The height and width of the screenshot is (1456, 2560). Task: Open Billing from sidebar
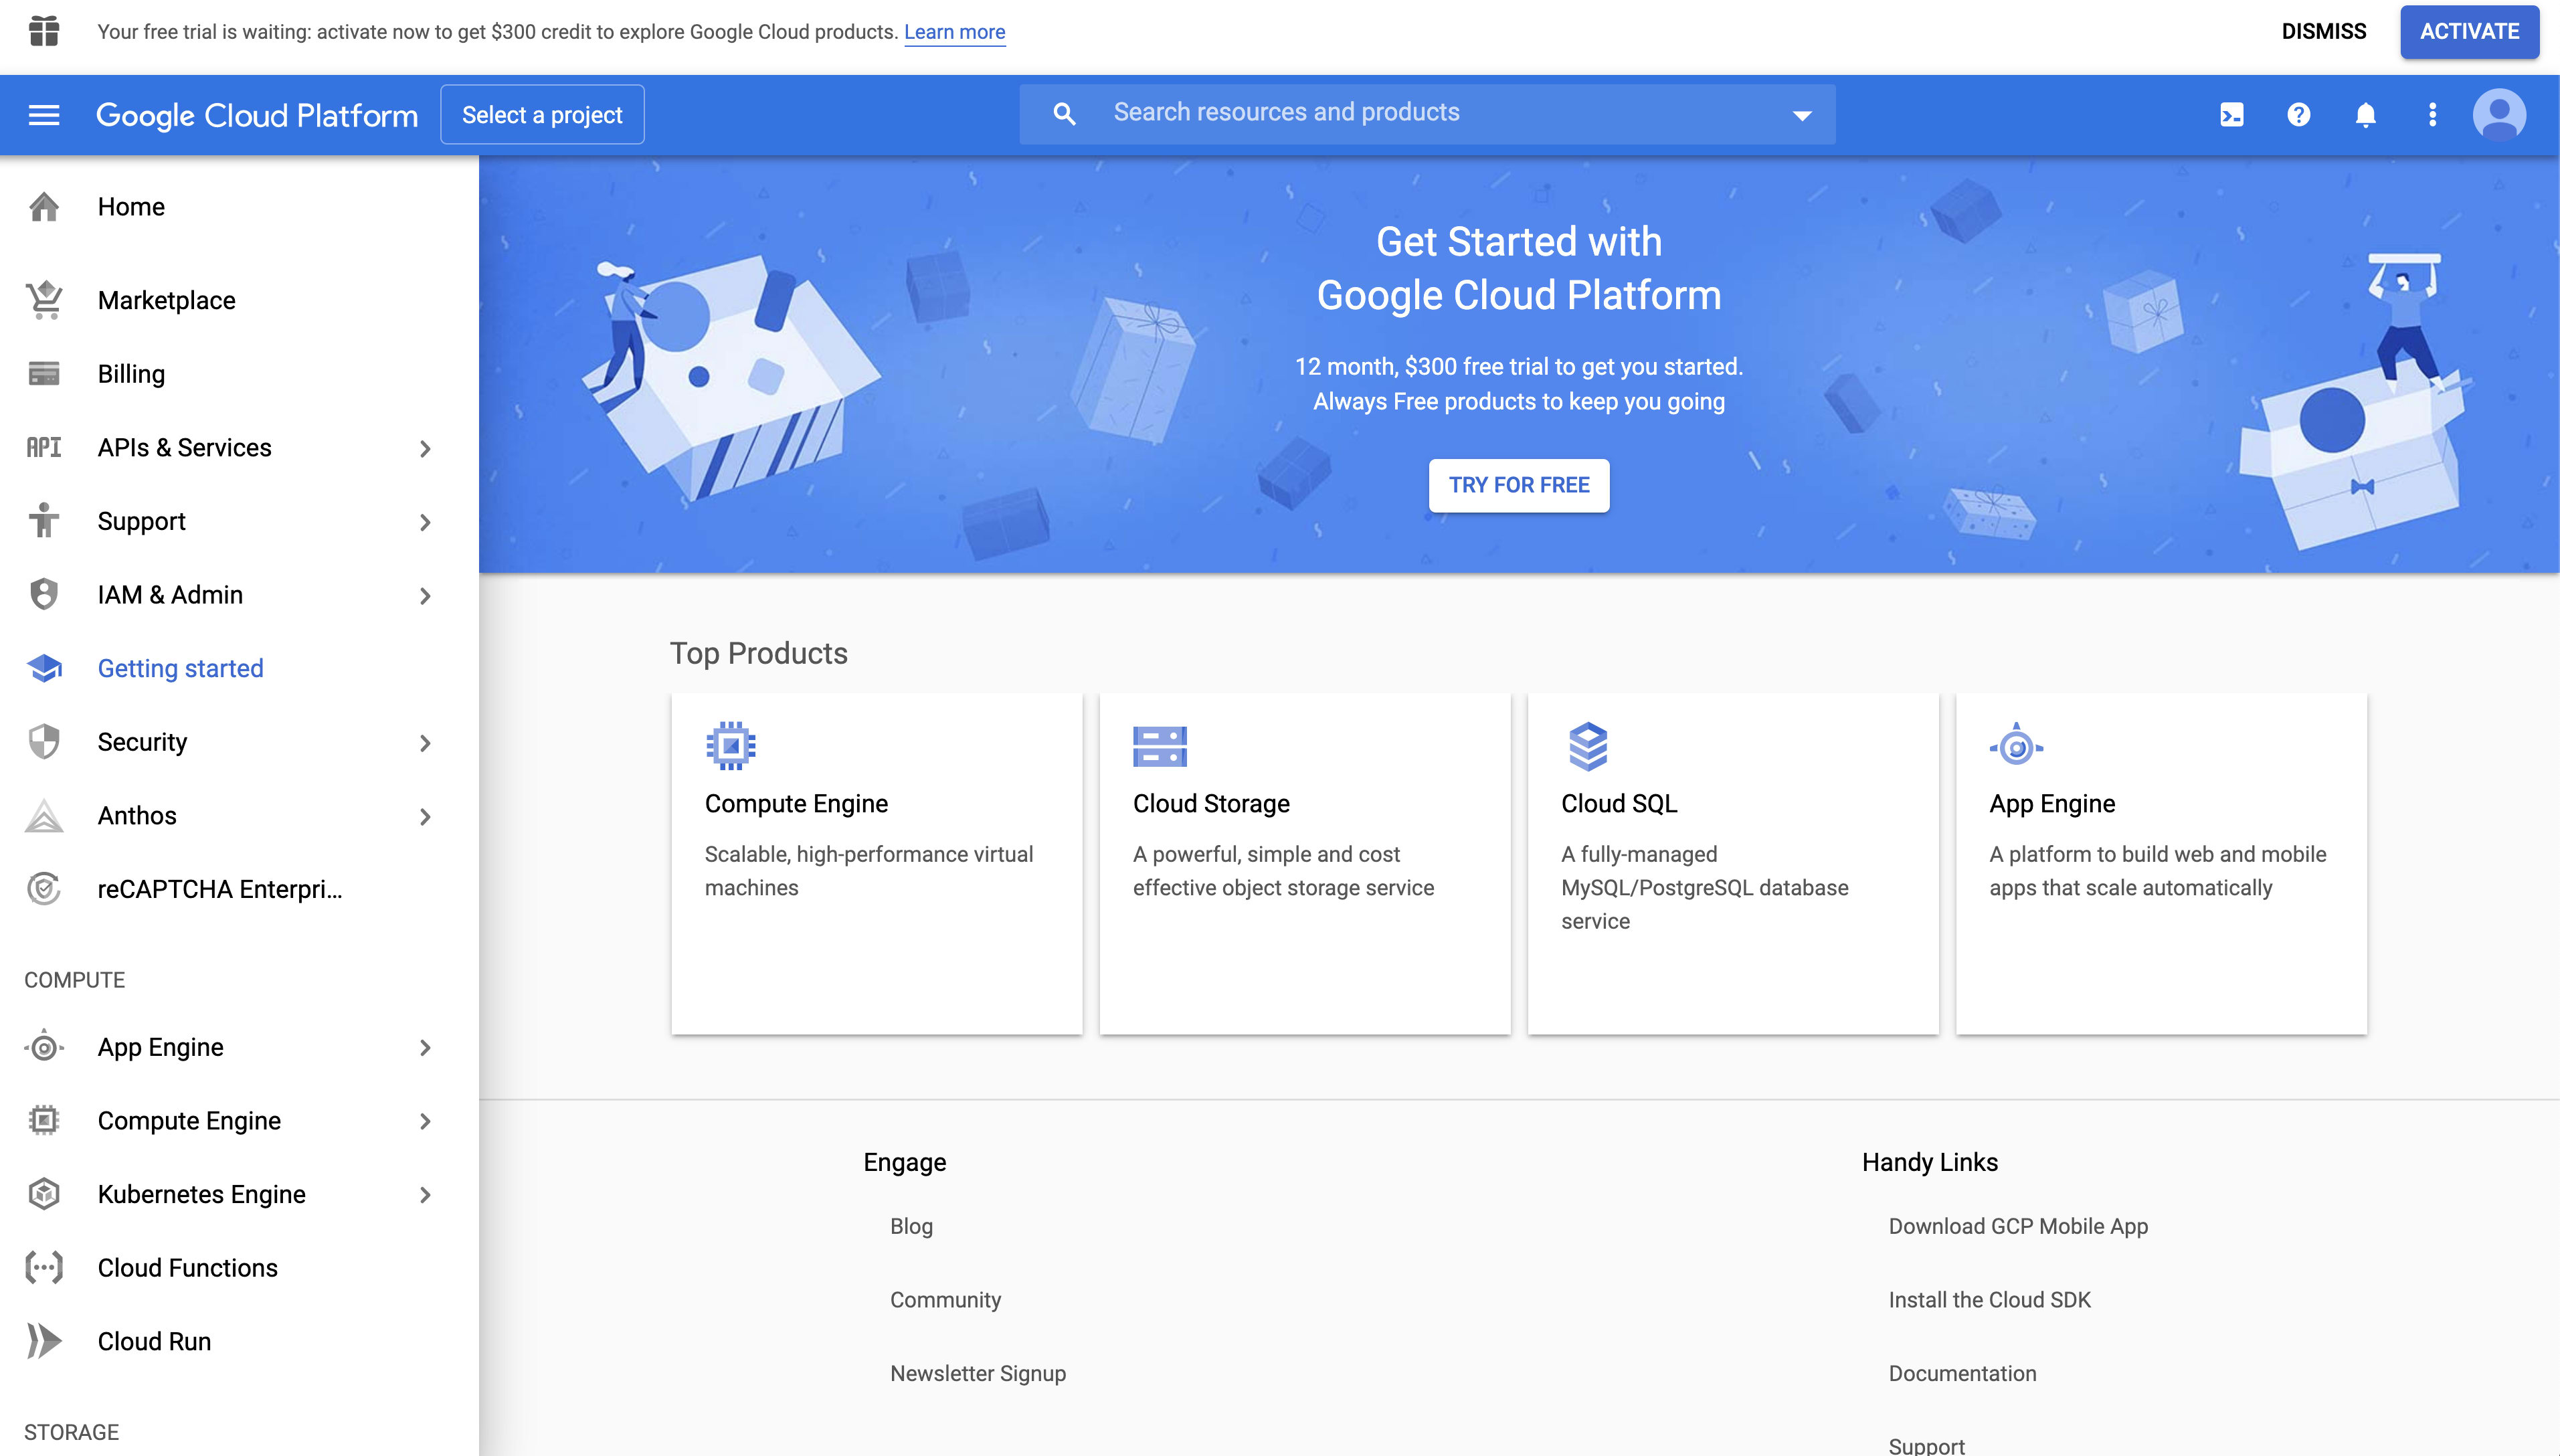point(239,374)
